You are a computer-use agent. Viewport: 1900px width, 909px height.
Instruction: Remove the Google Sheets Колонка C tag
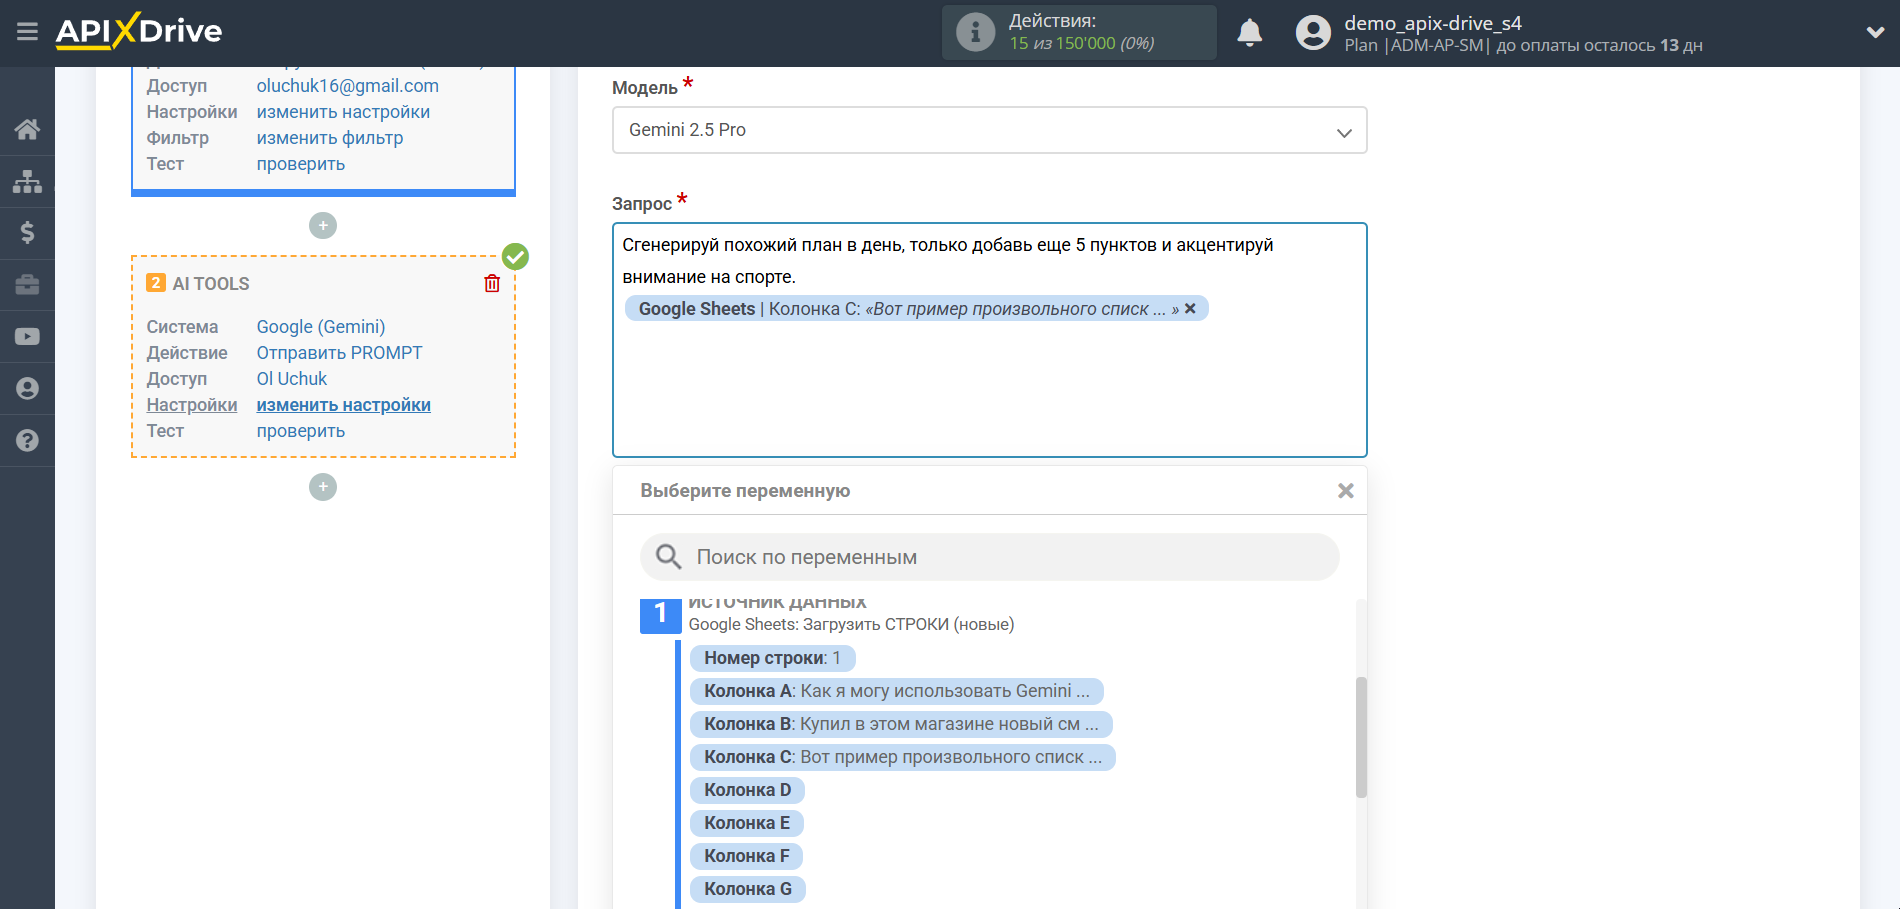pyautogui.click(x=1190, y=309)
